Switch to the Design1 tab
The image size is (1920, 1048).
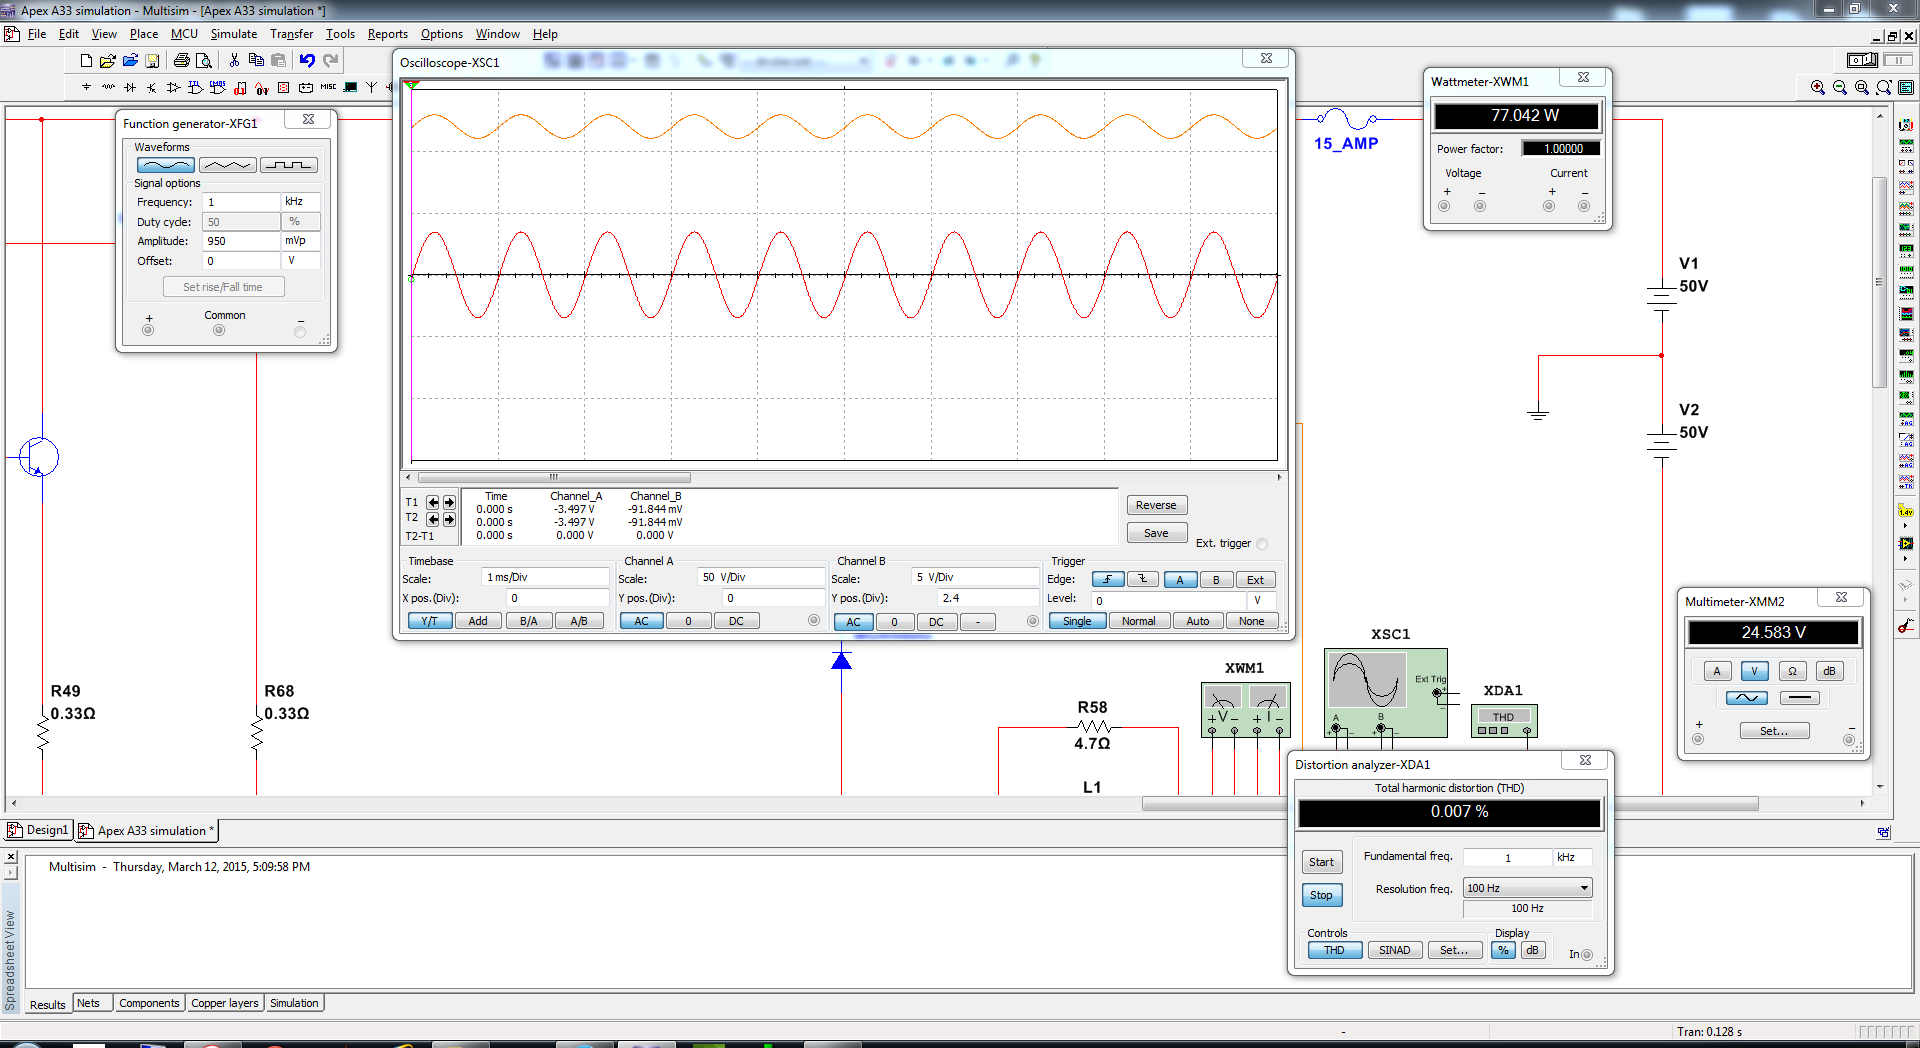[x=39, y=830]
